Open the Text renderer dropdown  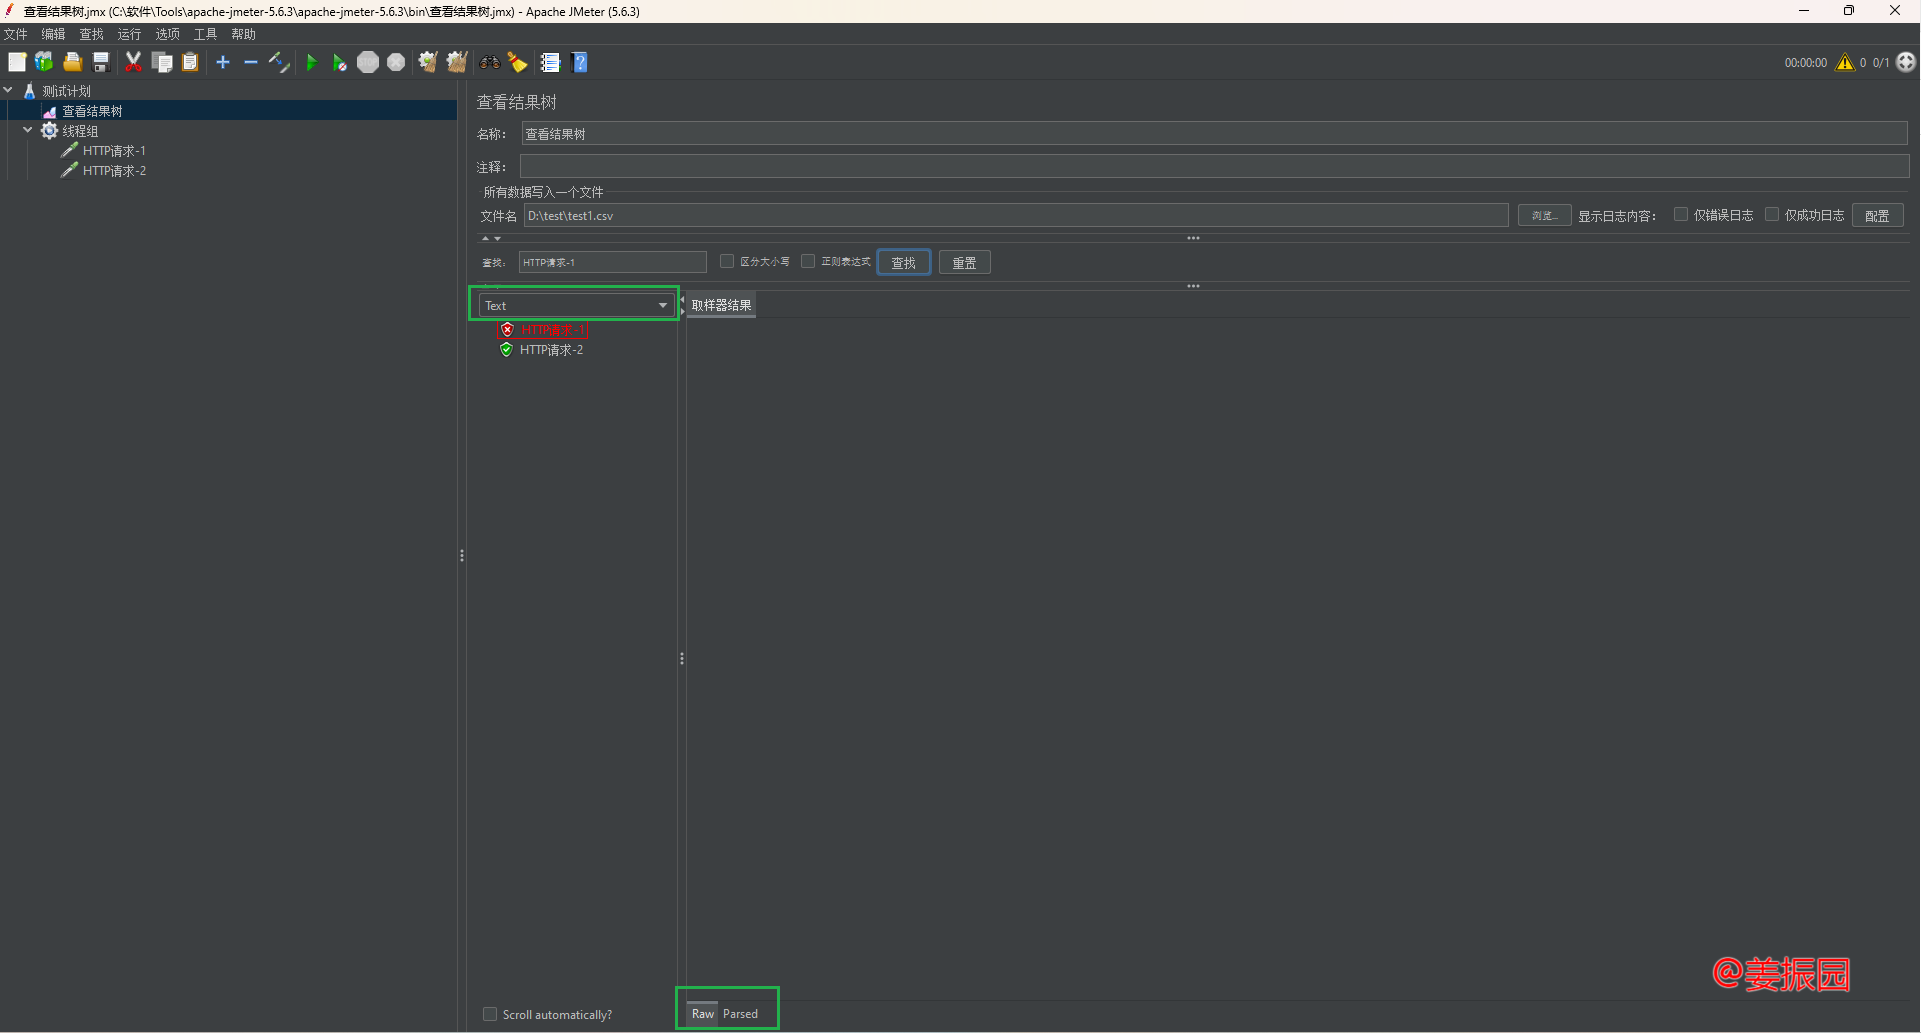[575, 305]
